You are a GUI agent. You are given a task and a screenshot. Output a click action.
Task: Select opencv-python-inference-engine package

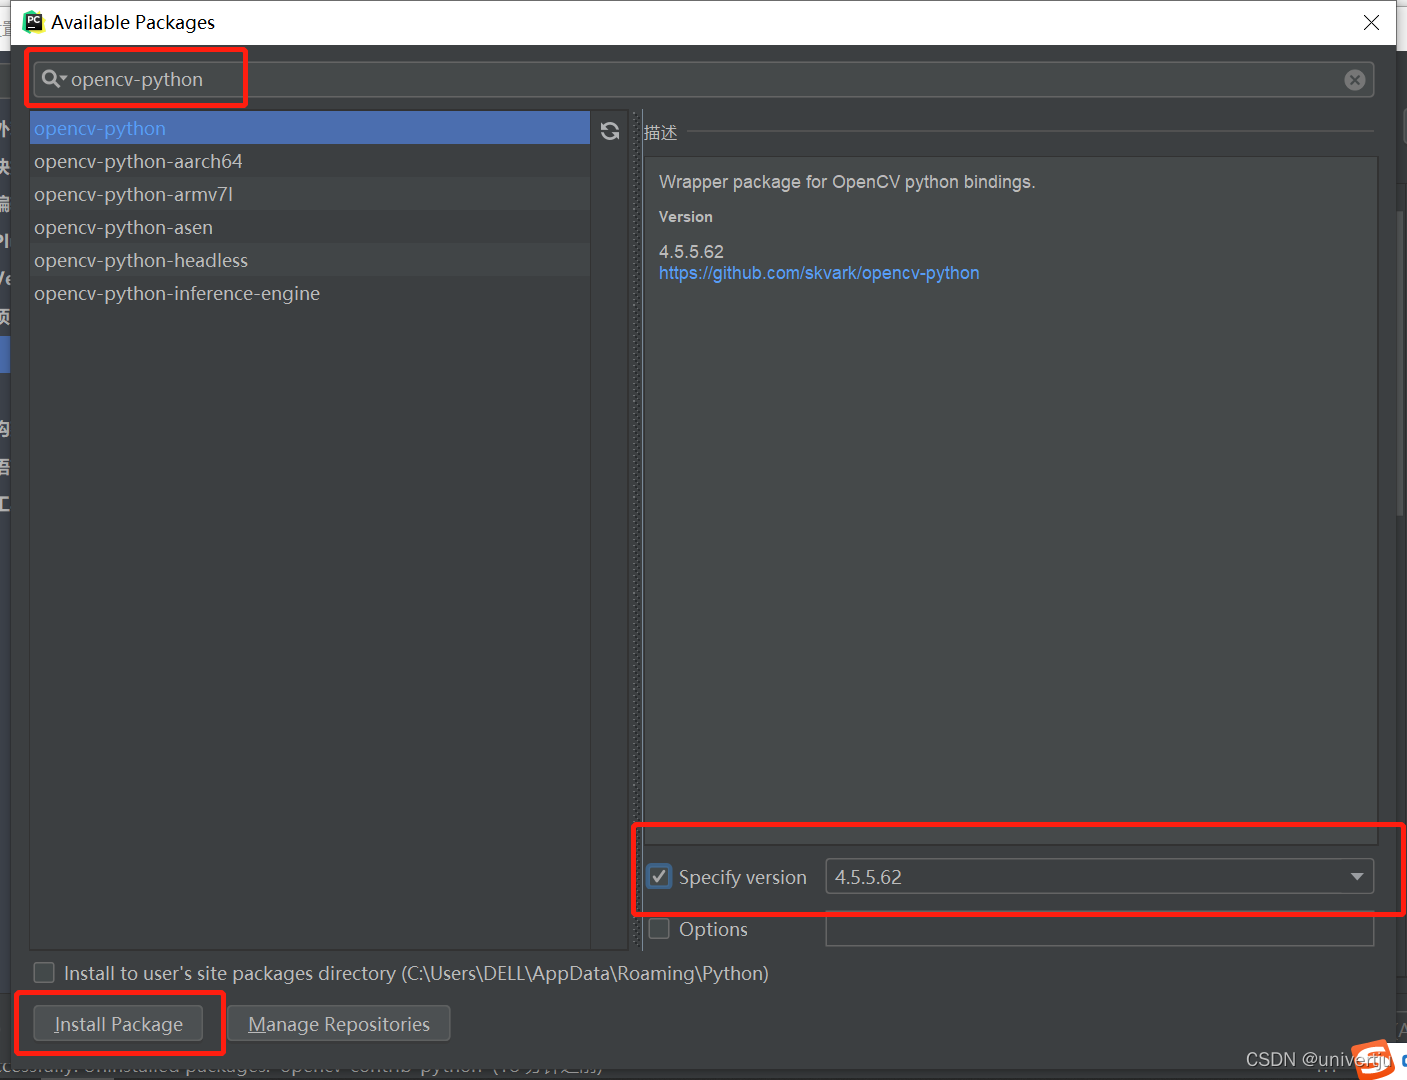(310, 293)
